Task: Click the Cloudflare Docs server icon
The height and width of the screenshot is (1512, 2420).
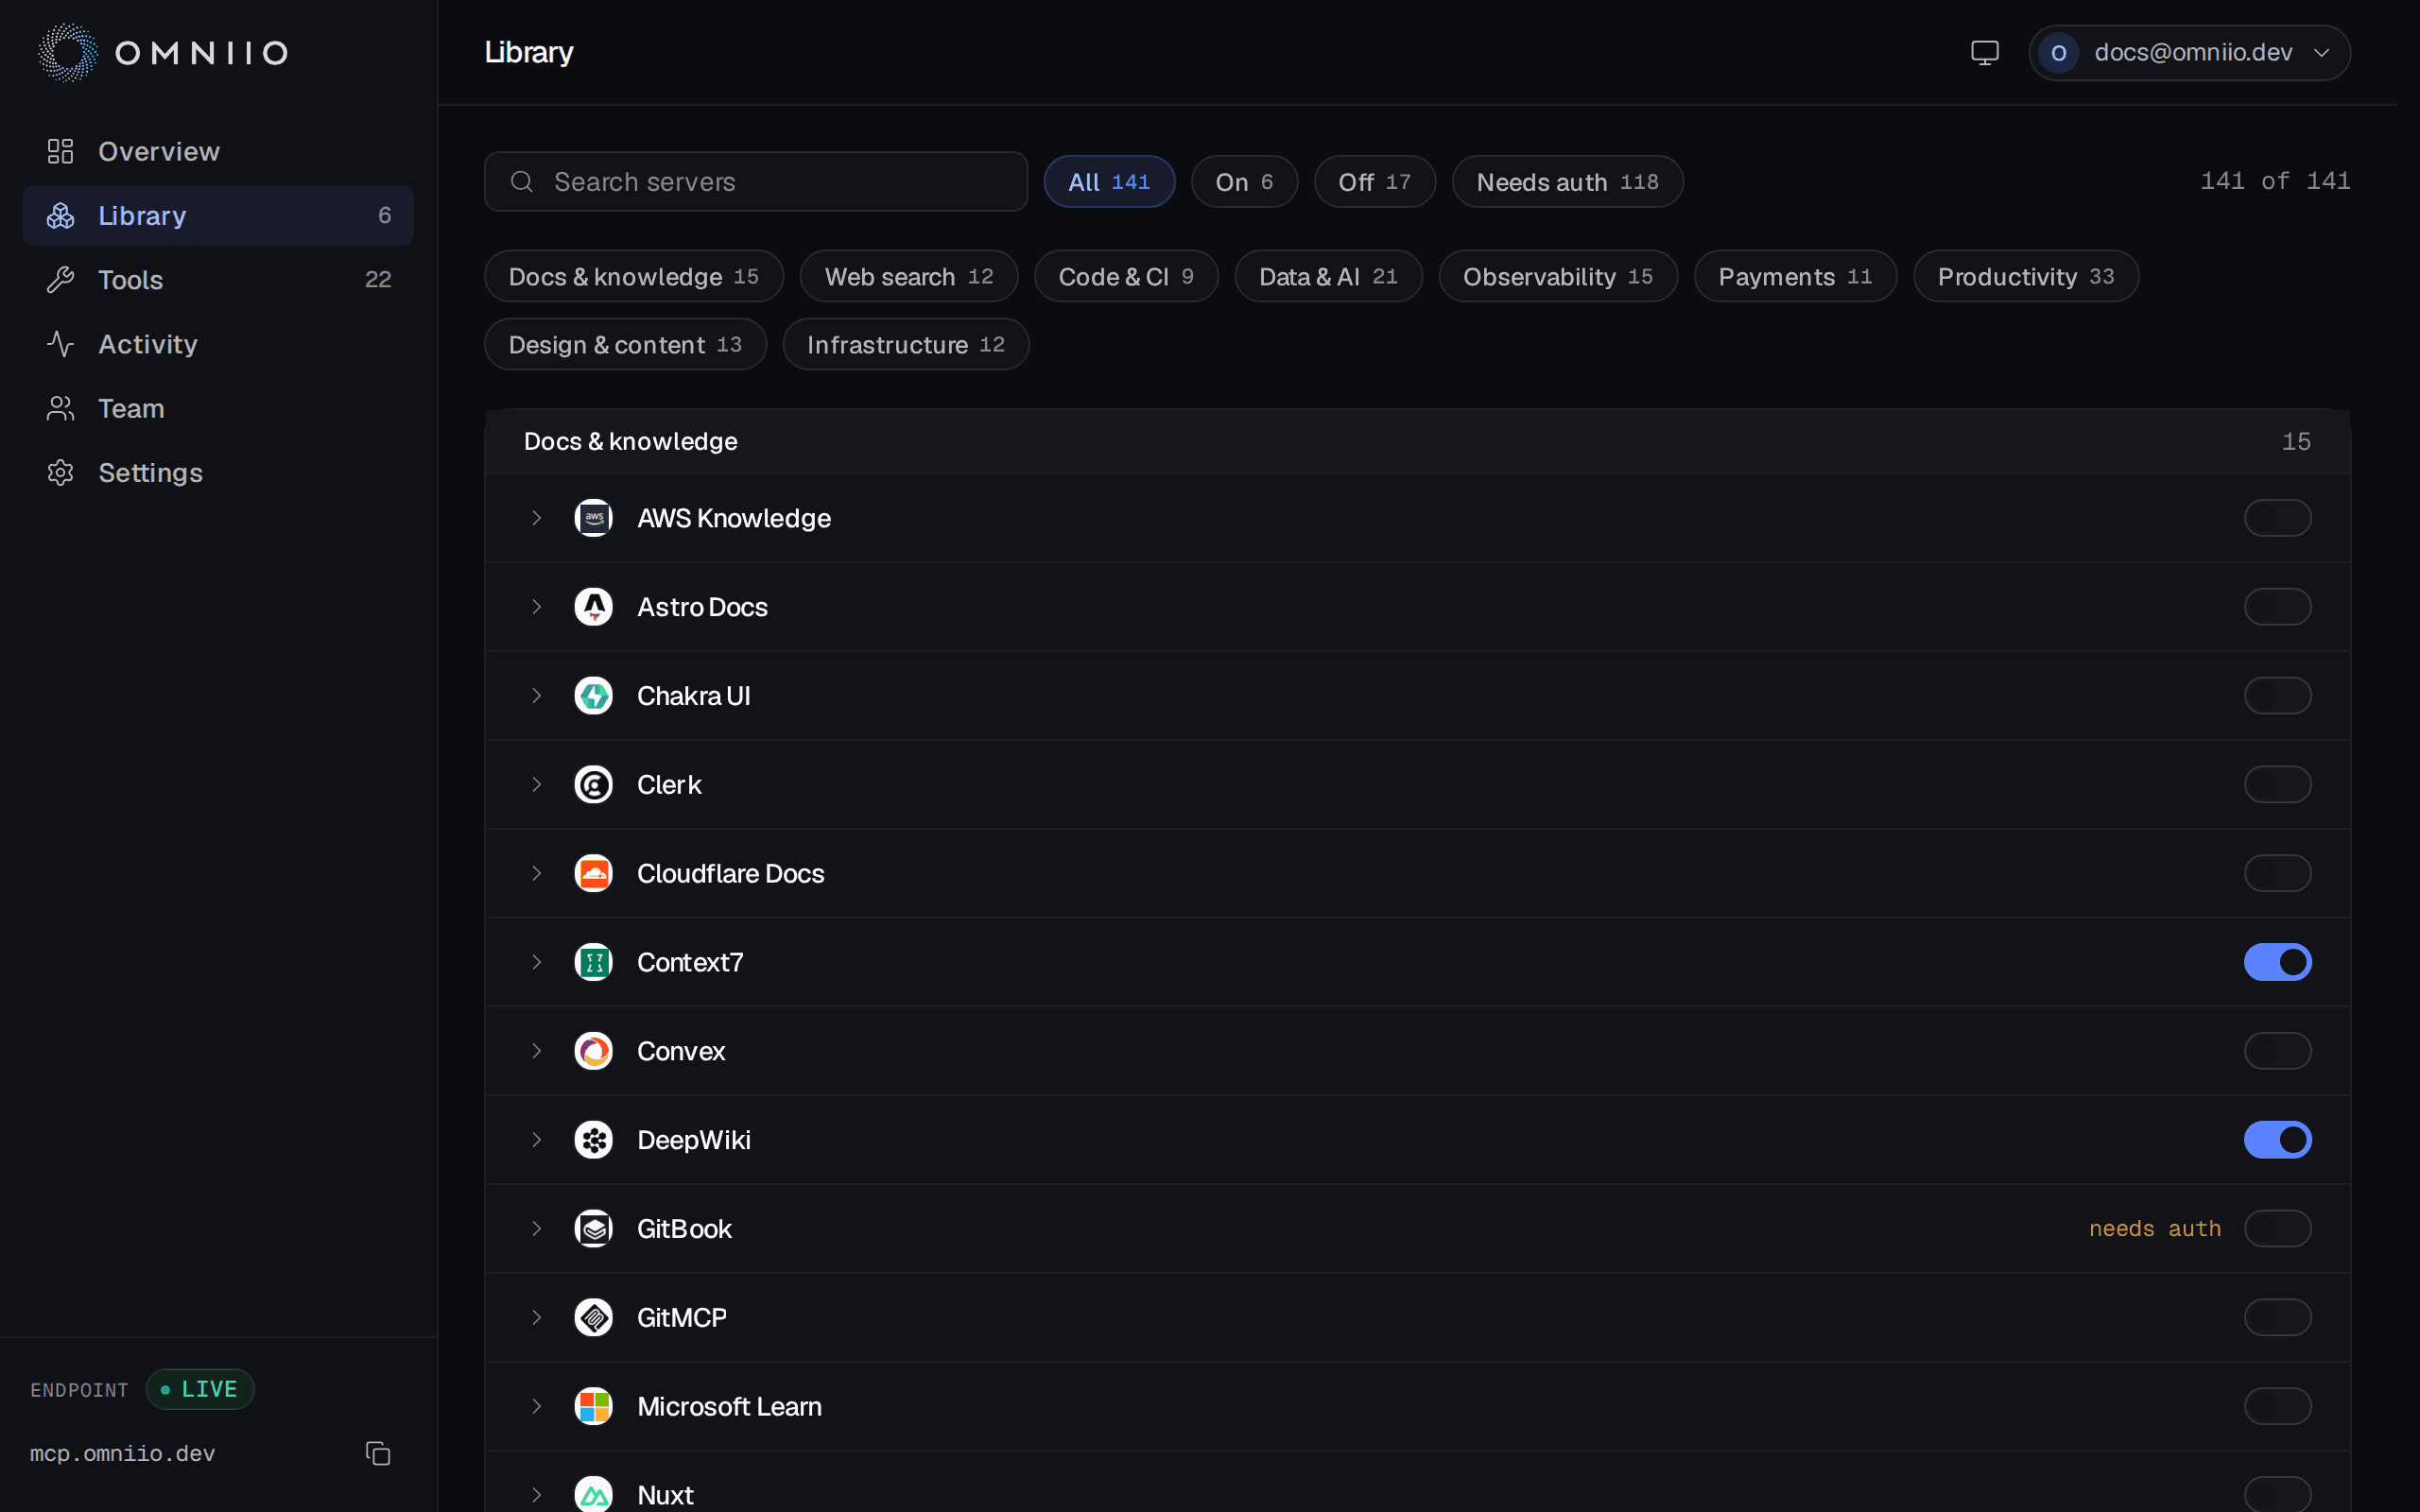Action: [594, 873]
